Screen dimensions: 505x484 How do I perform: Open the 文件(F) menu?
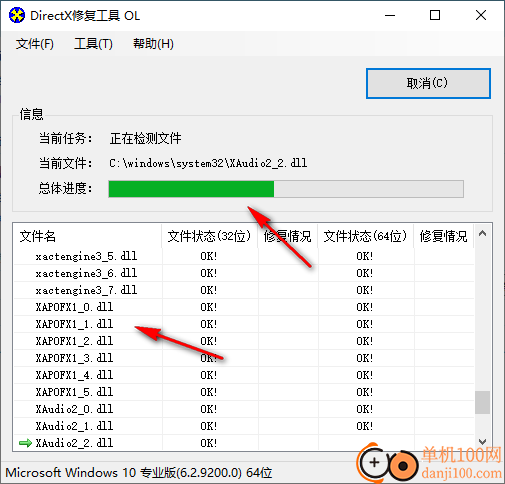[x=35, y=44]
